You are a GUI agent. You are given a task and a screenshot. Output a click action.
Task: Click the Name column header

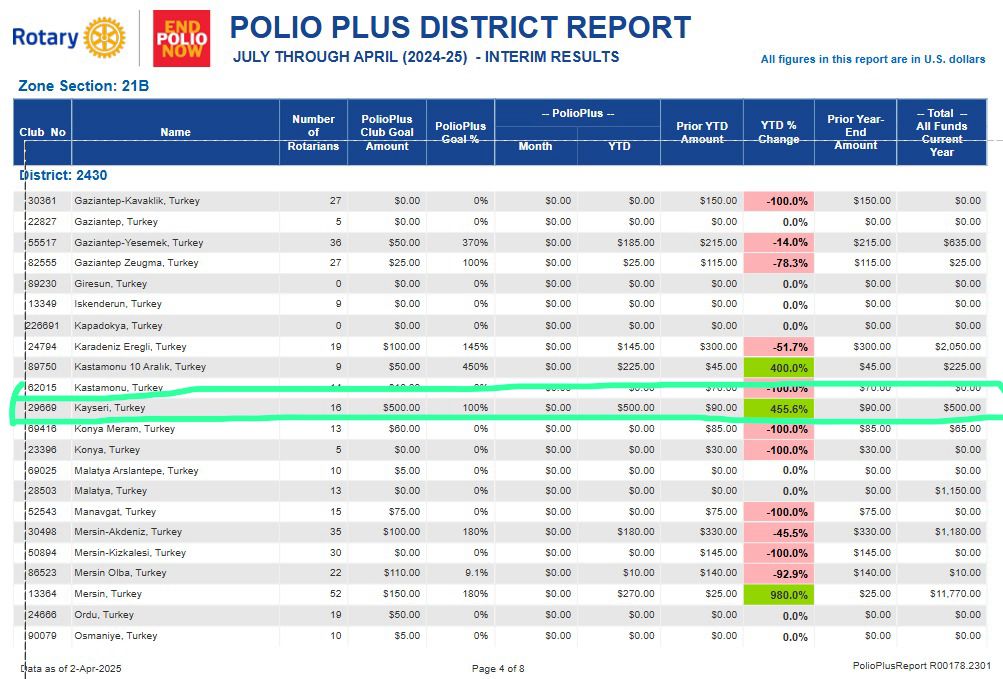[x=175, y=132]
